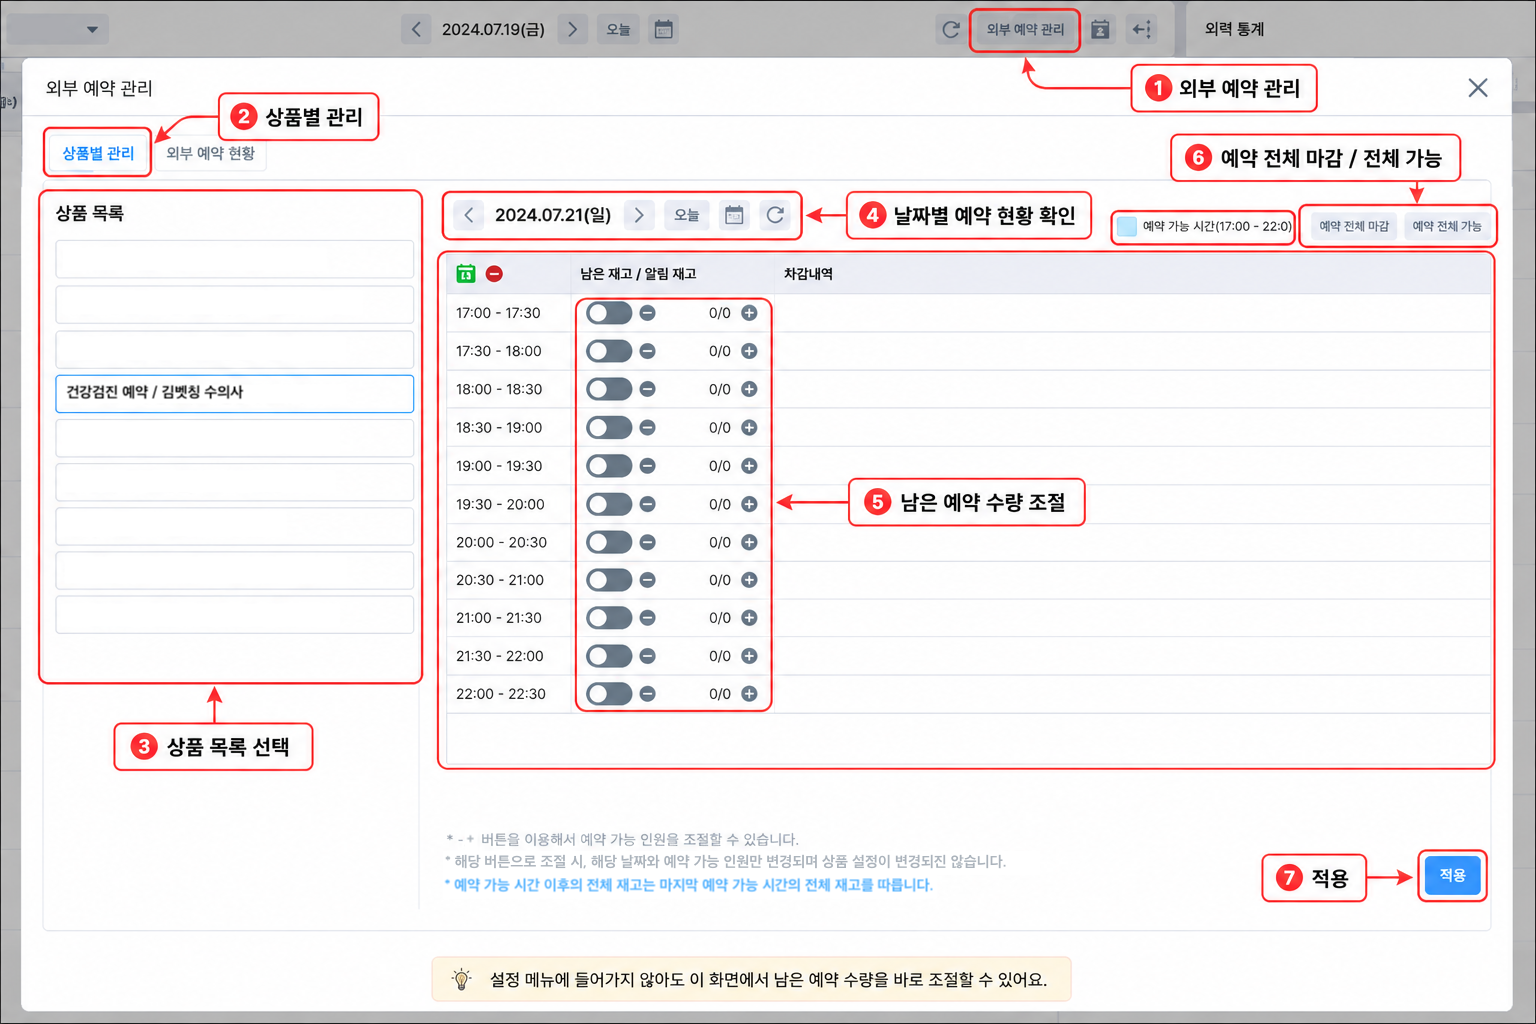The width and height of the screenshot is (1536, 1024).
Task: Click 오늘 button in the top bar
Action: (619, 29)
